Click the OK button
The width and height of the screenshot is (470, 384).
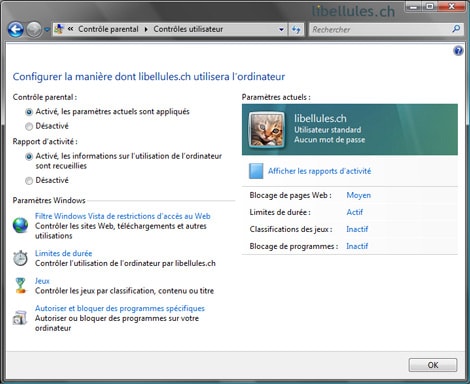tap(433, 365)
